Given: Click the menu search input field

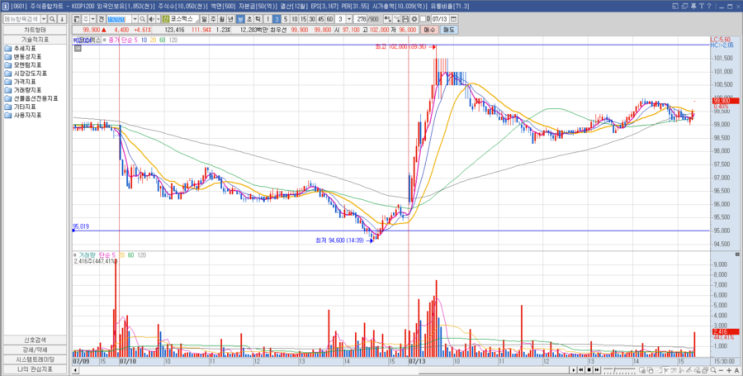Looking at the screenshot, I should tap(22, 19).
